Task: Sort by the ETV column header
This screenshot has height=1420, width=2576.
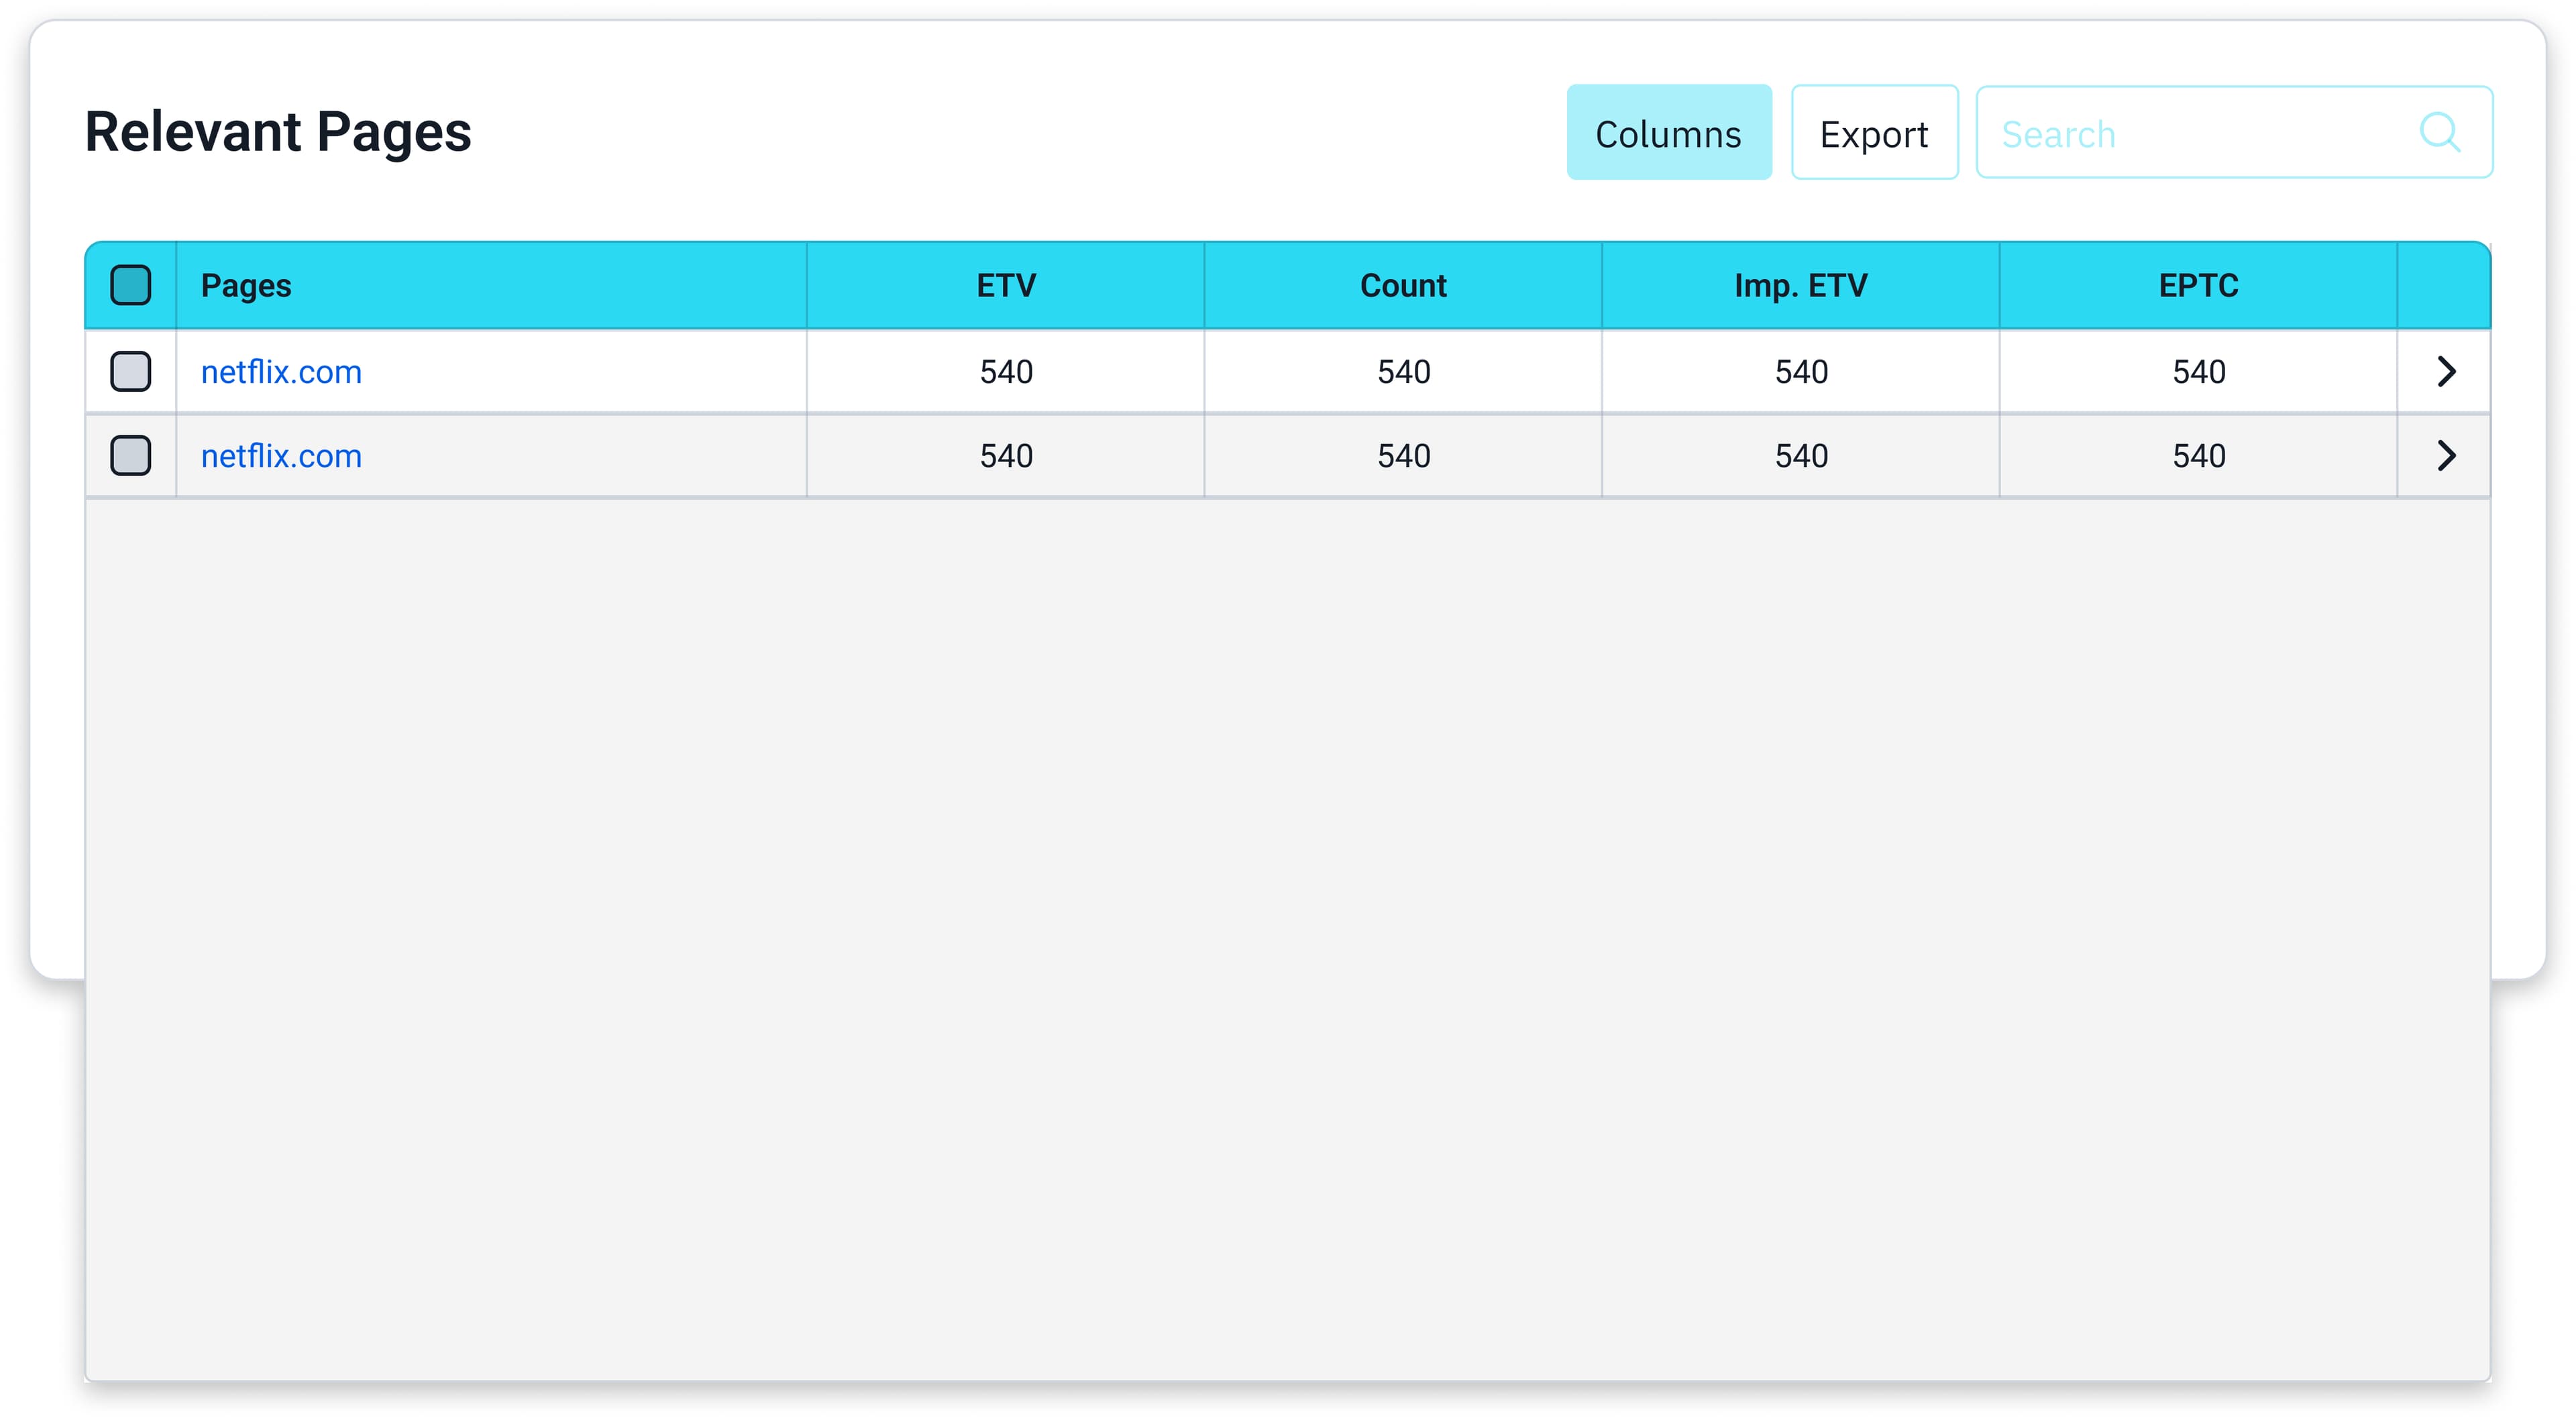Action: click(x=1005, y=286)
